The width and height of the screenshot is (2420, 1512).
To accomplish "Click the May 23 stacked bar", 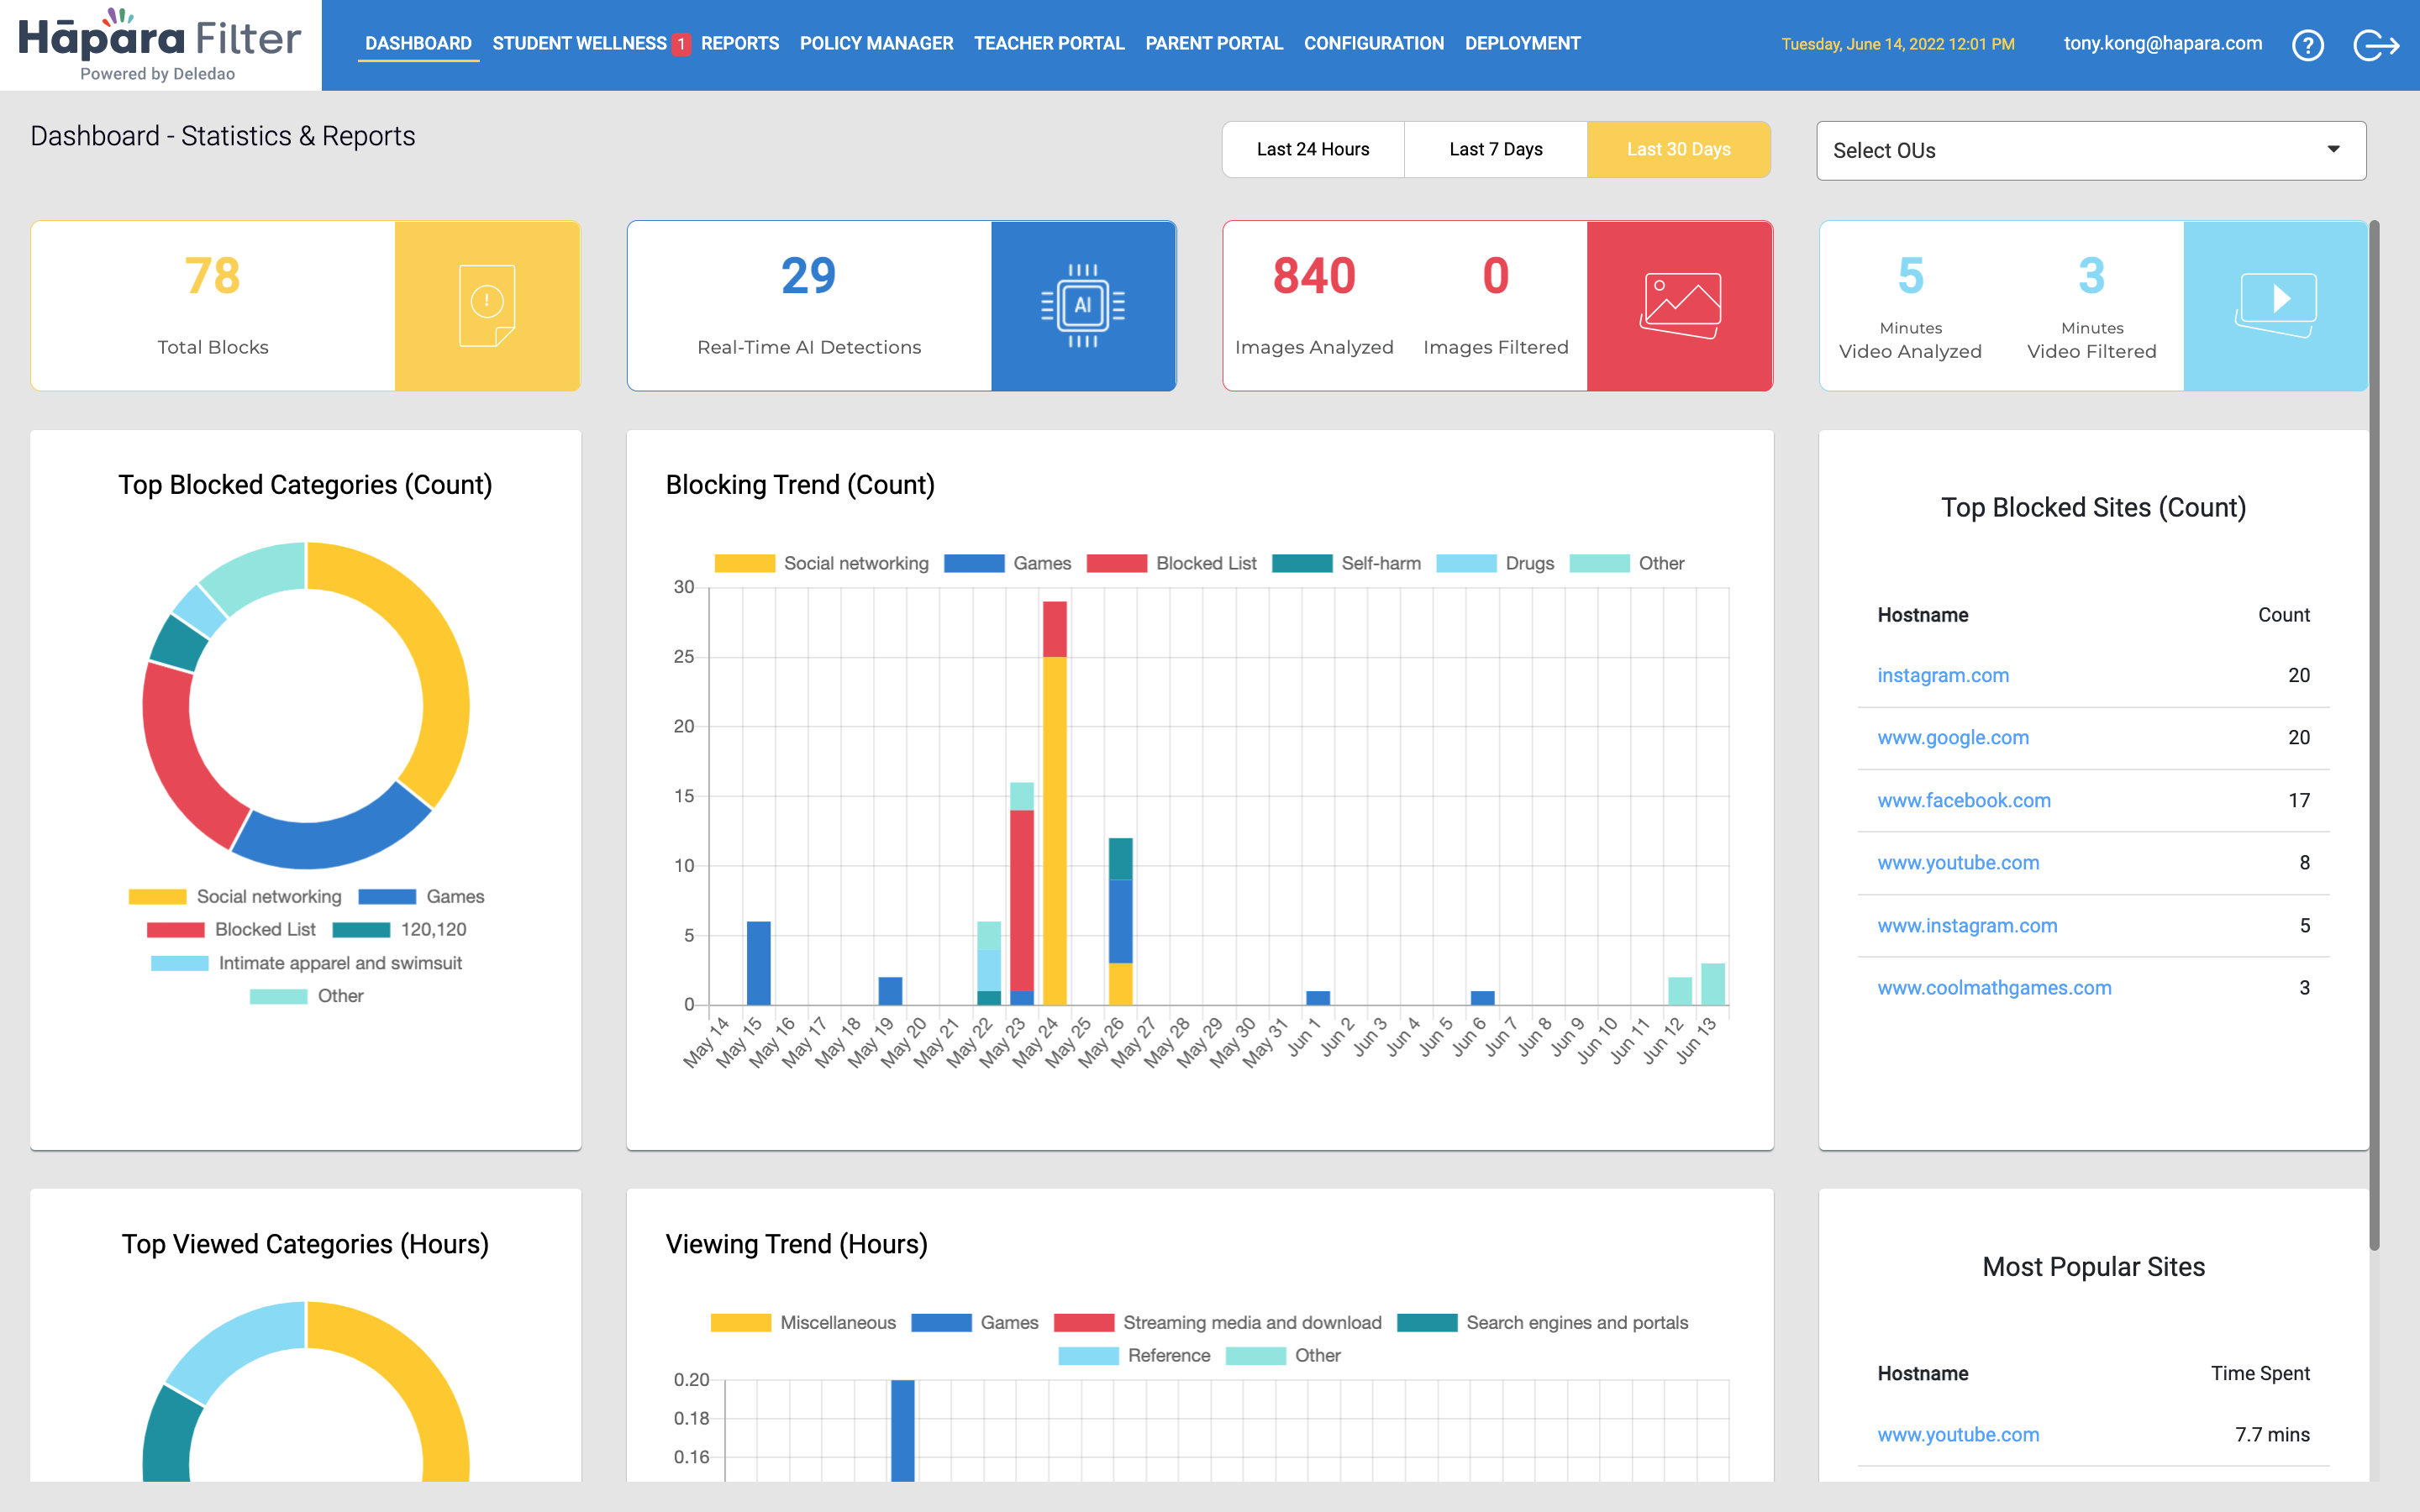I will [x=1022, y=894].
